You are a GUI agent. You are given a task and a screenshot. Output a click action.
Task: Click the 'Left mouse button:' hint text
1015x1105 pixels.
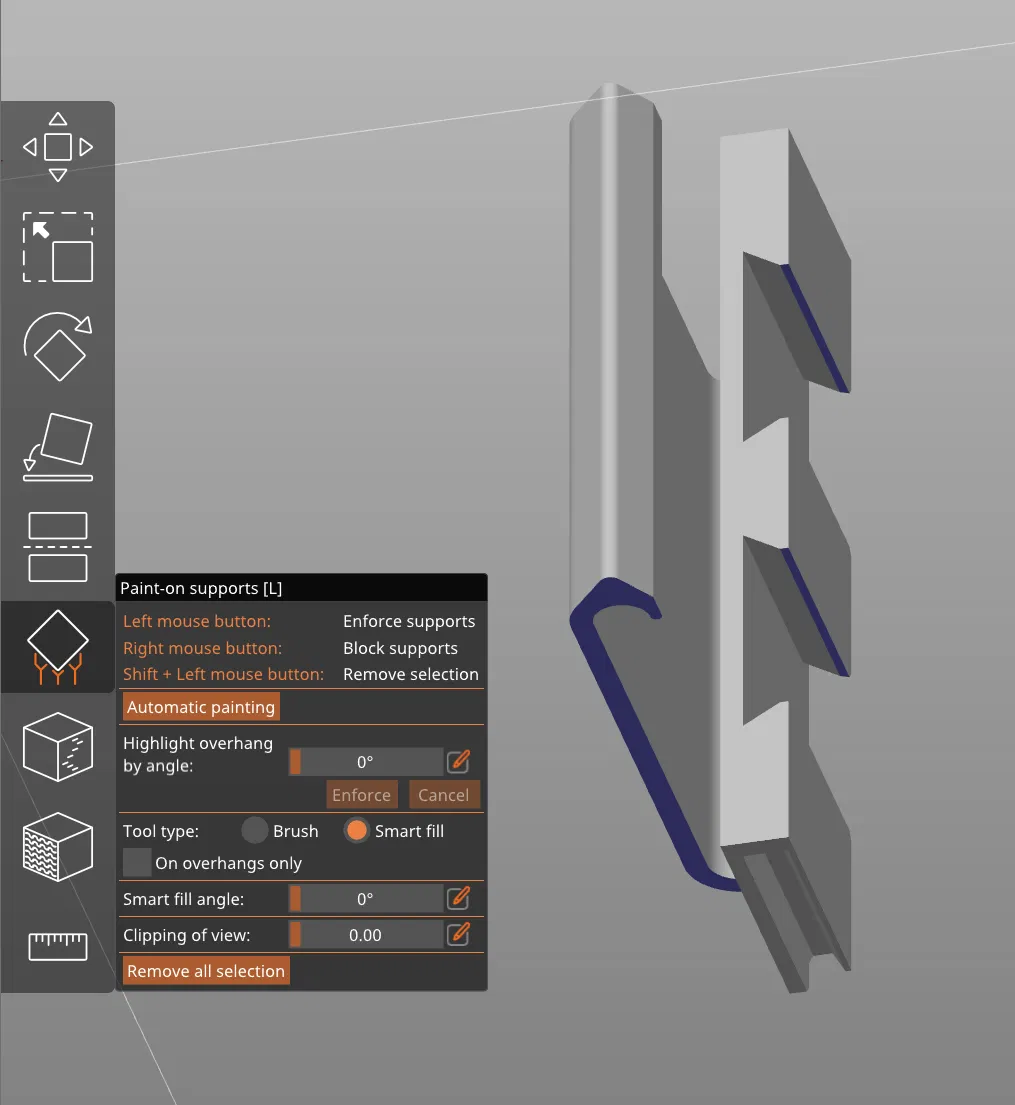(x=197, y=621)
